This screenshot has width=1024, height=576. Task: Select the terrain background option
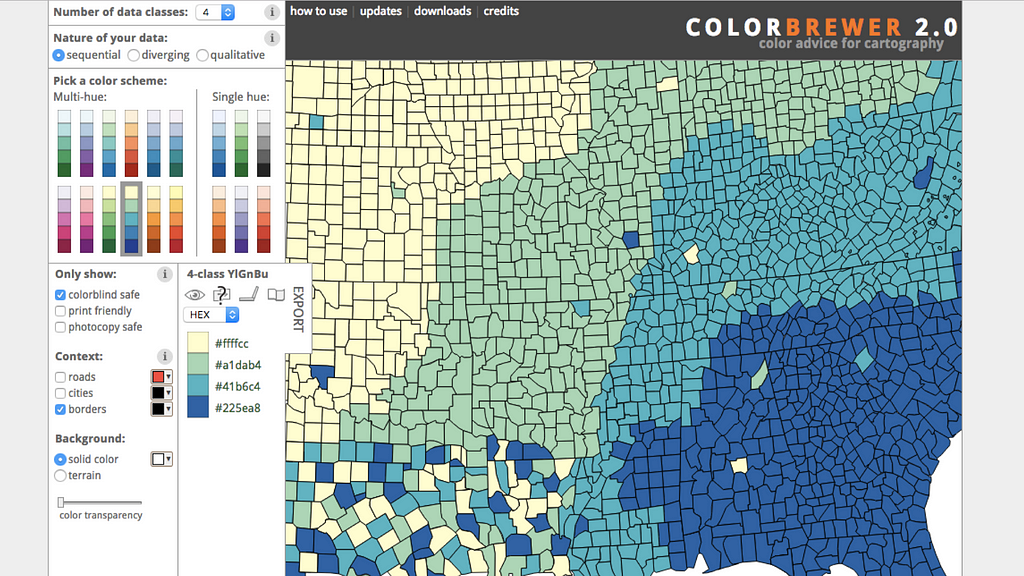60,475
